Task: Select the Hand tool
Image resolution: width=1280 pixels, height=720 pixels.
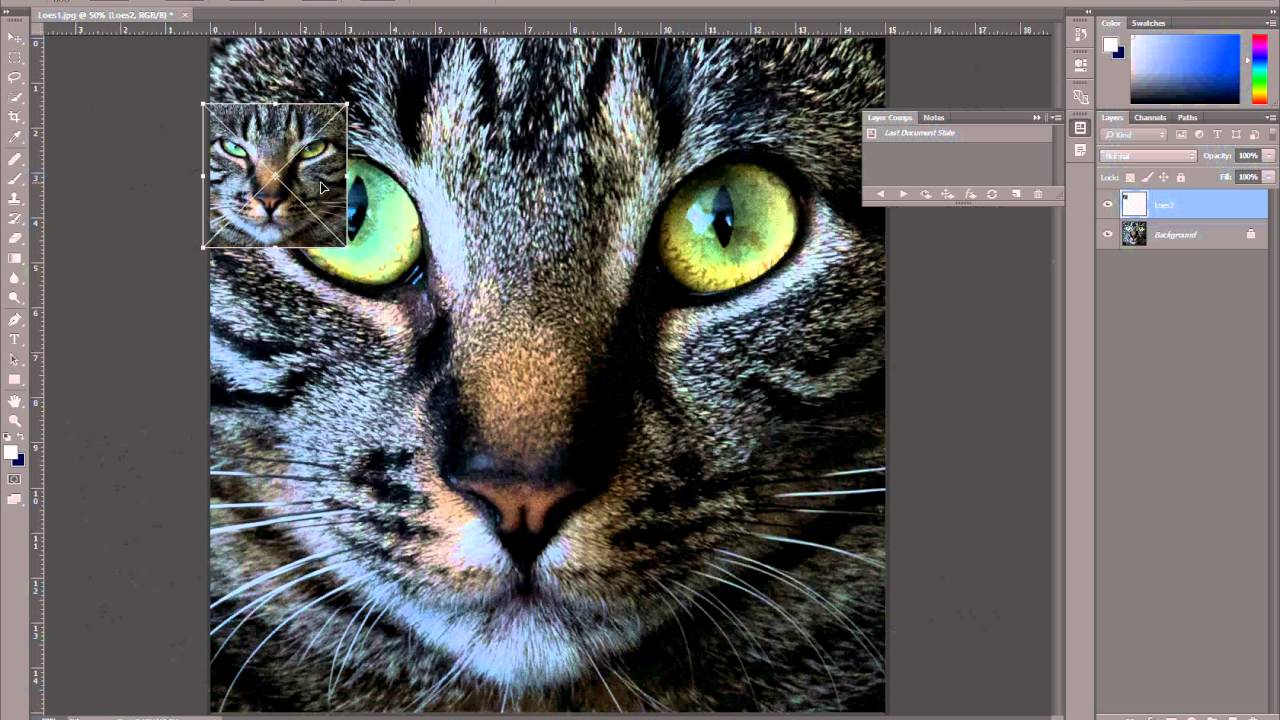Action: coord(15,400)
